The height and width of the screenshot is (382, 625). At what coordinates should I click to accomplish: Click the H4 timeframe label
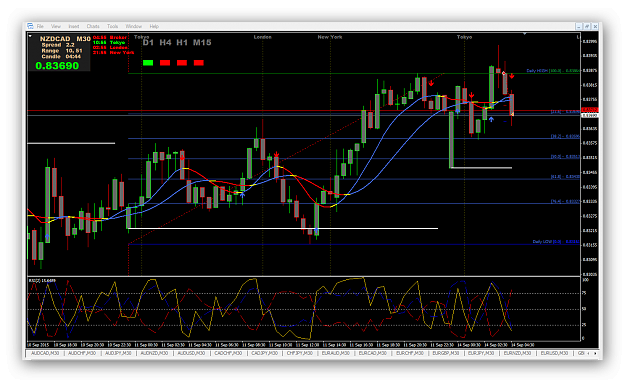click(165, 43)
